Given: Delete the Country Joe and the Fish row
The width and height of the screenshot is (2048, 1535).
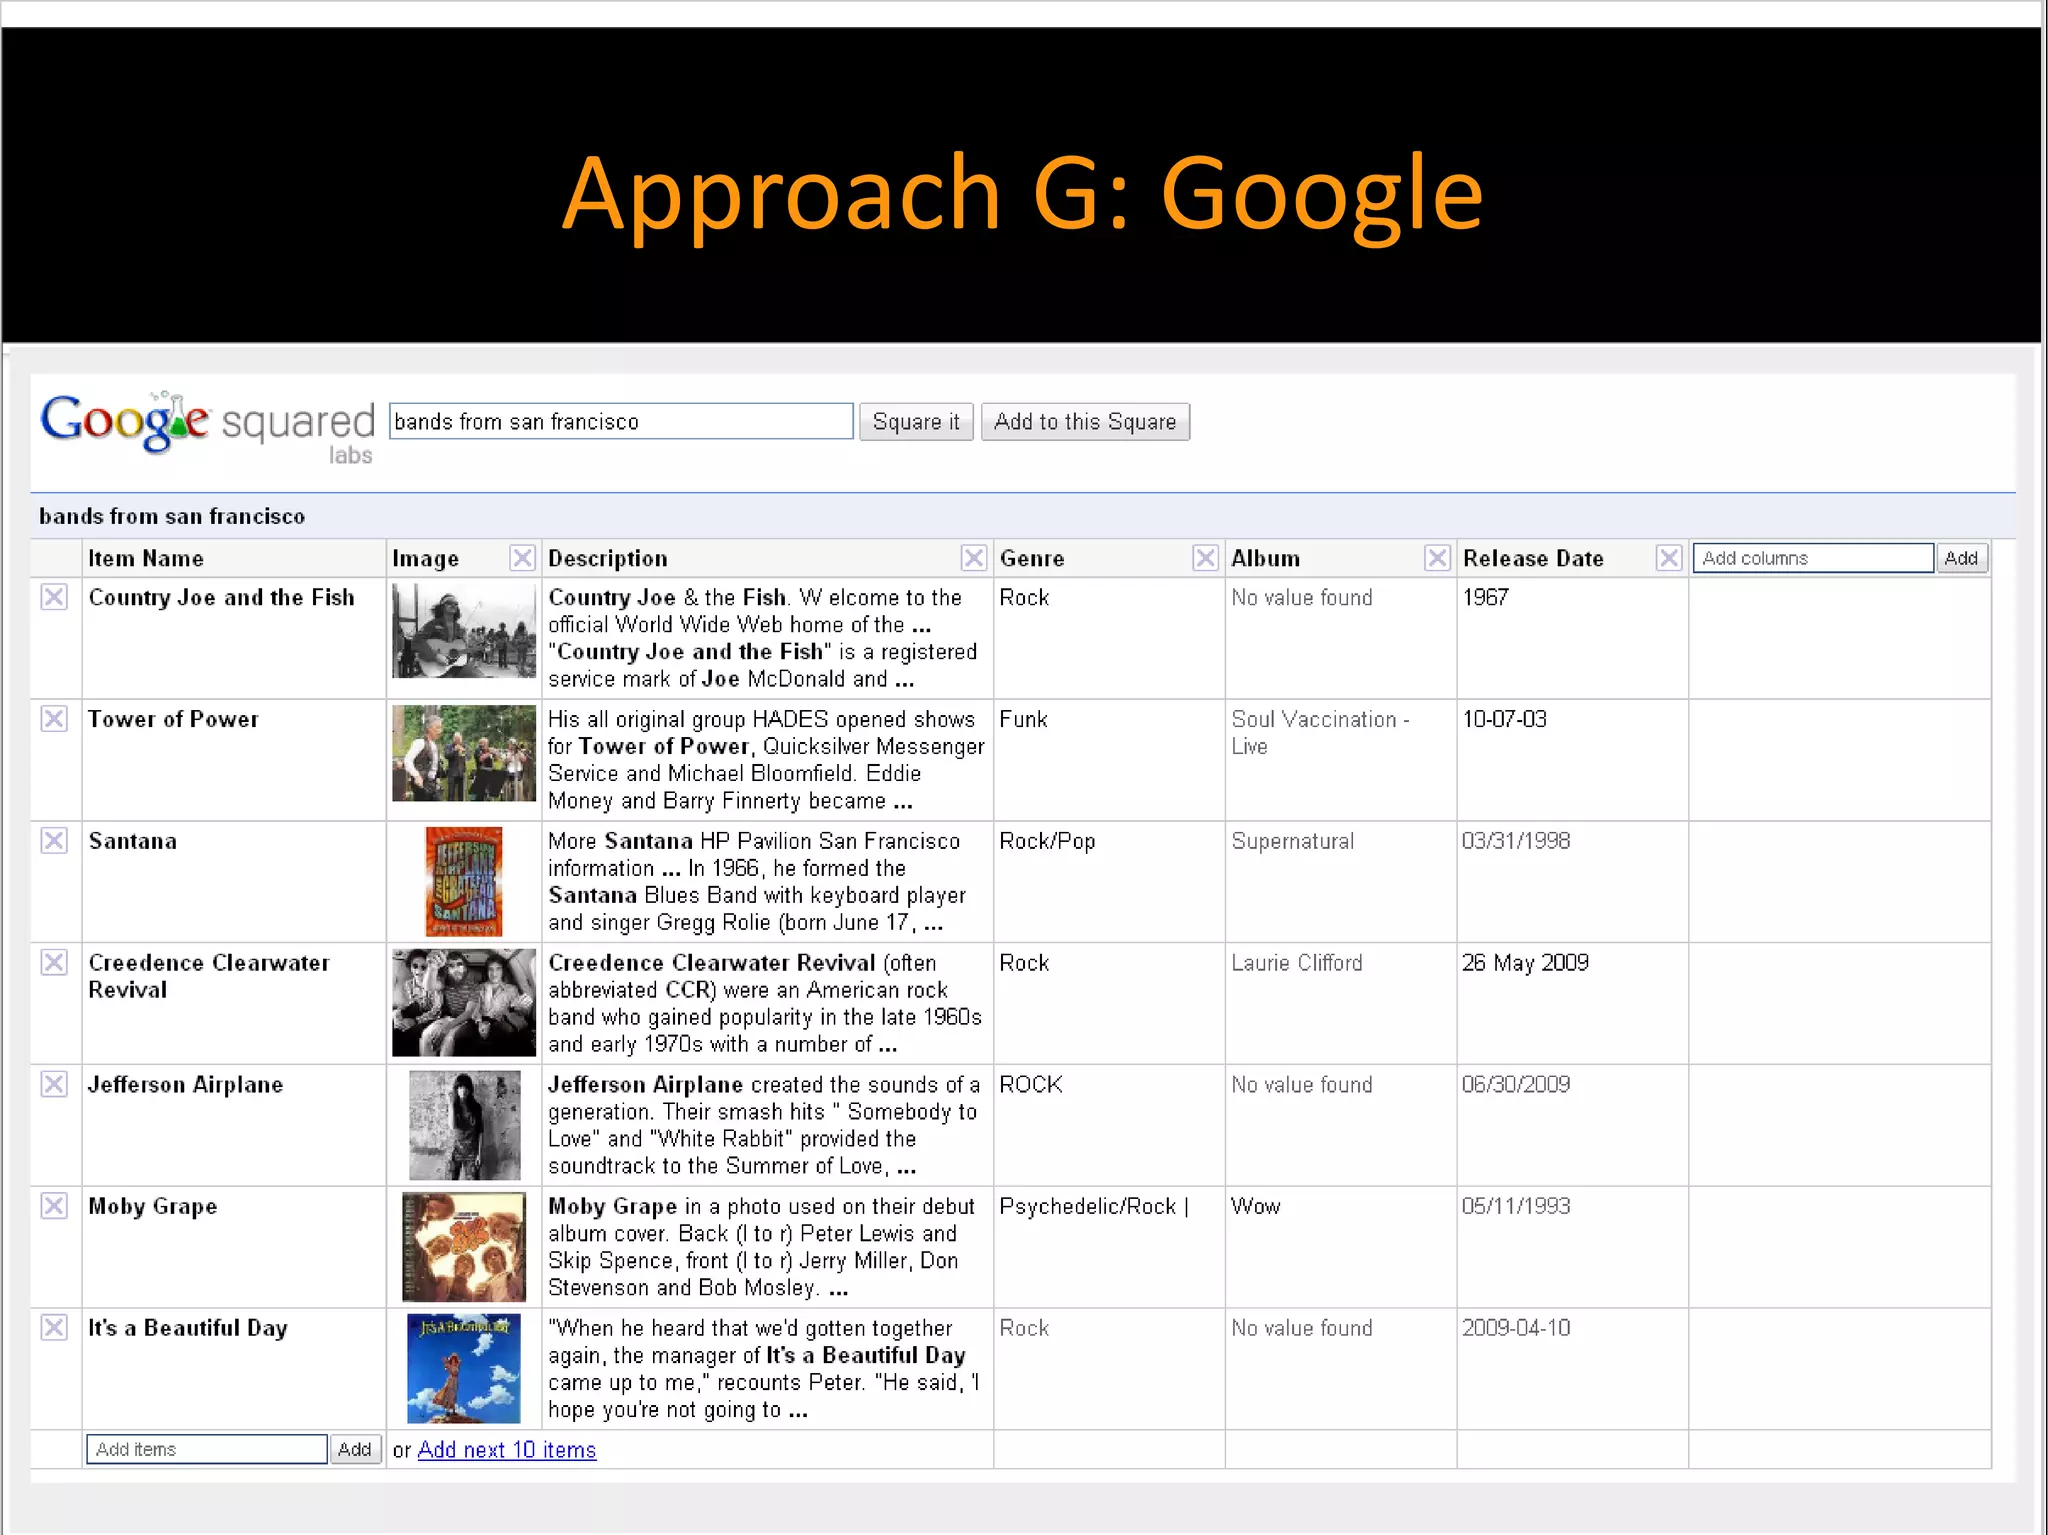Looking at the screenshot, I should coord(54,597).
